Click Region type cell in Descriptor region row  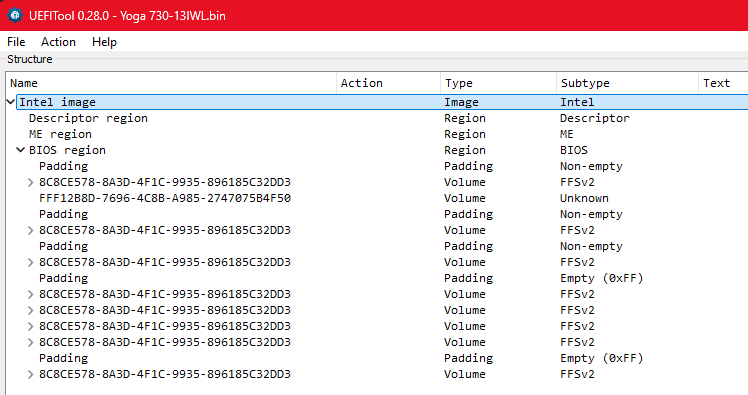point(465,118)
